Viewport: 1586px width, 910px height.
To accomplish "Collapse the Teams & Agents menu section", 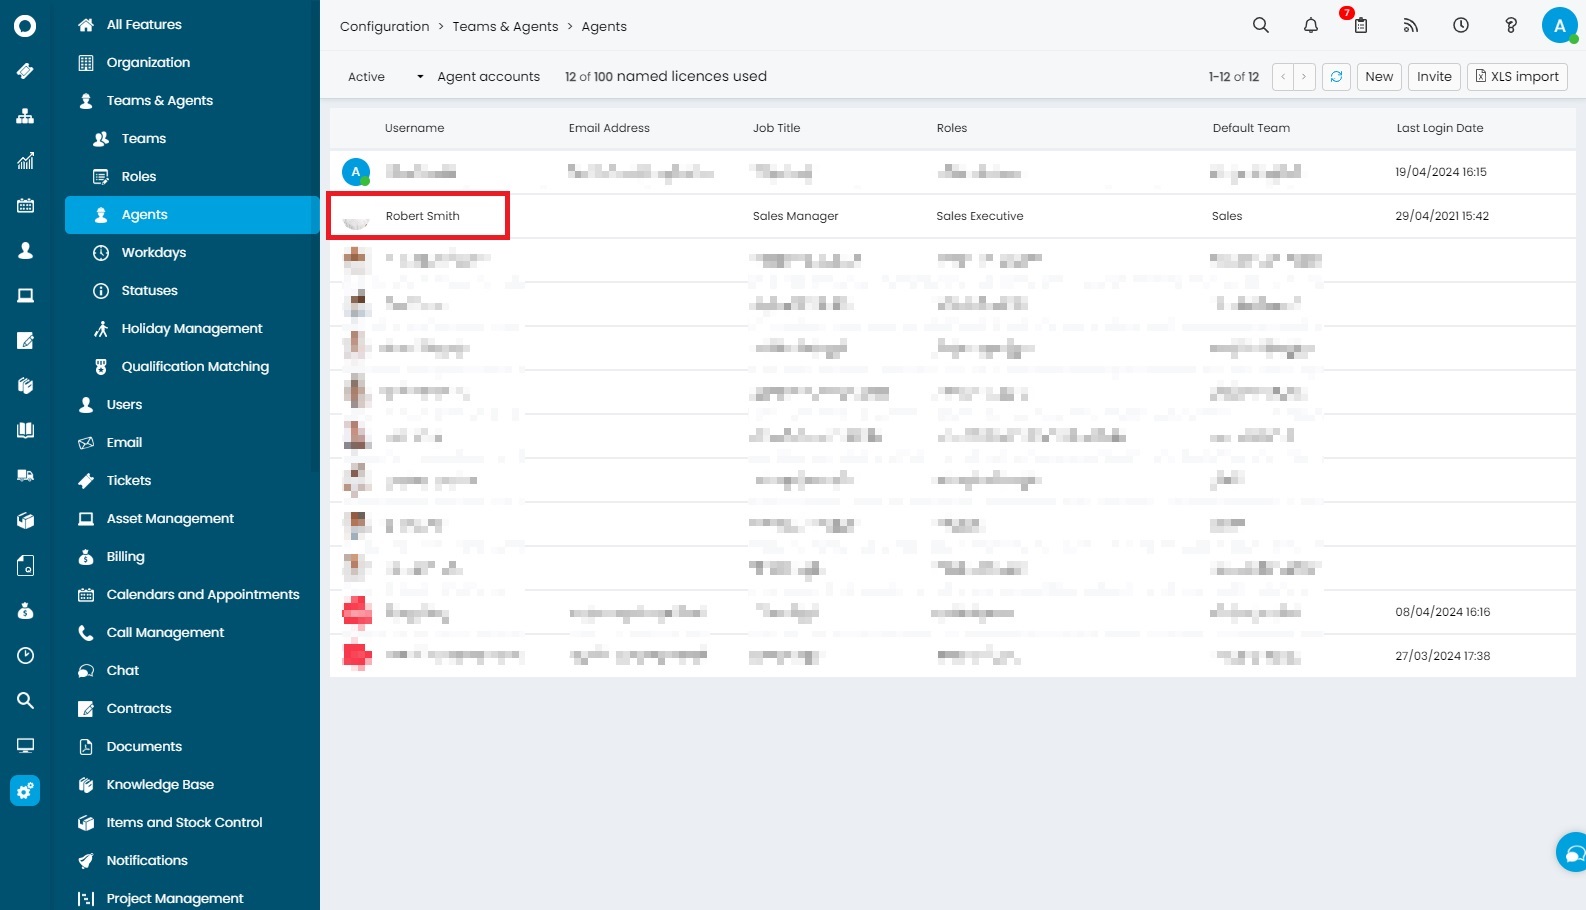I will pos(159,101).
